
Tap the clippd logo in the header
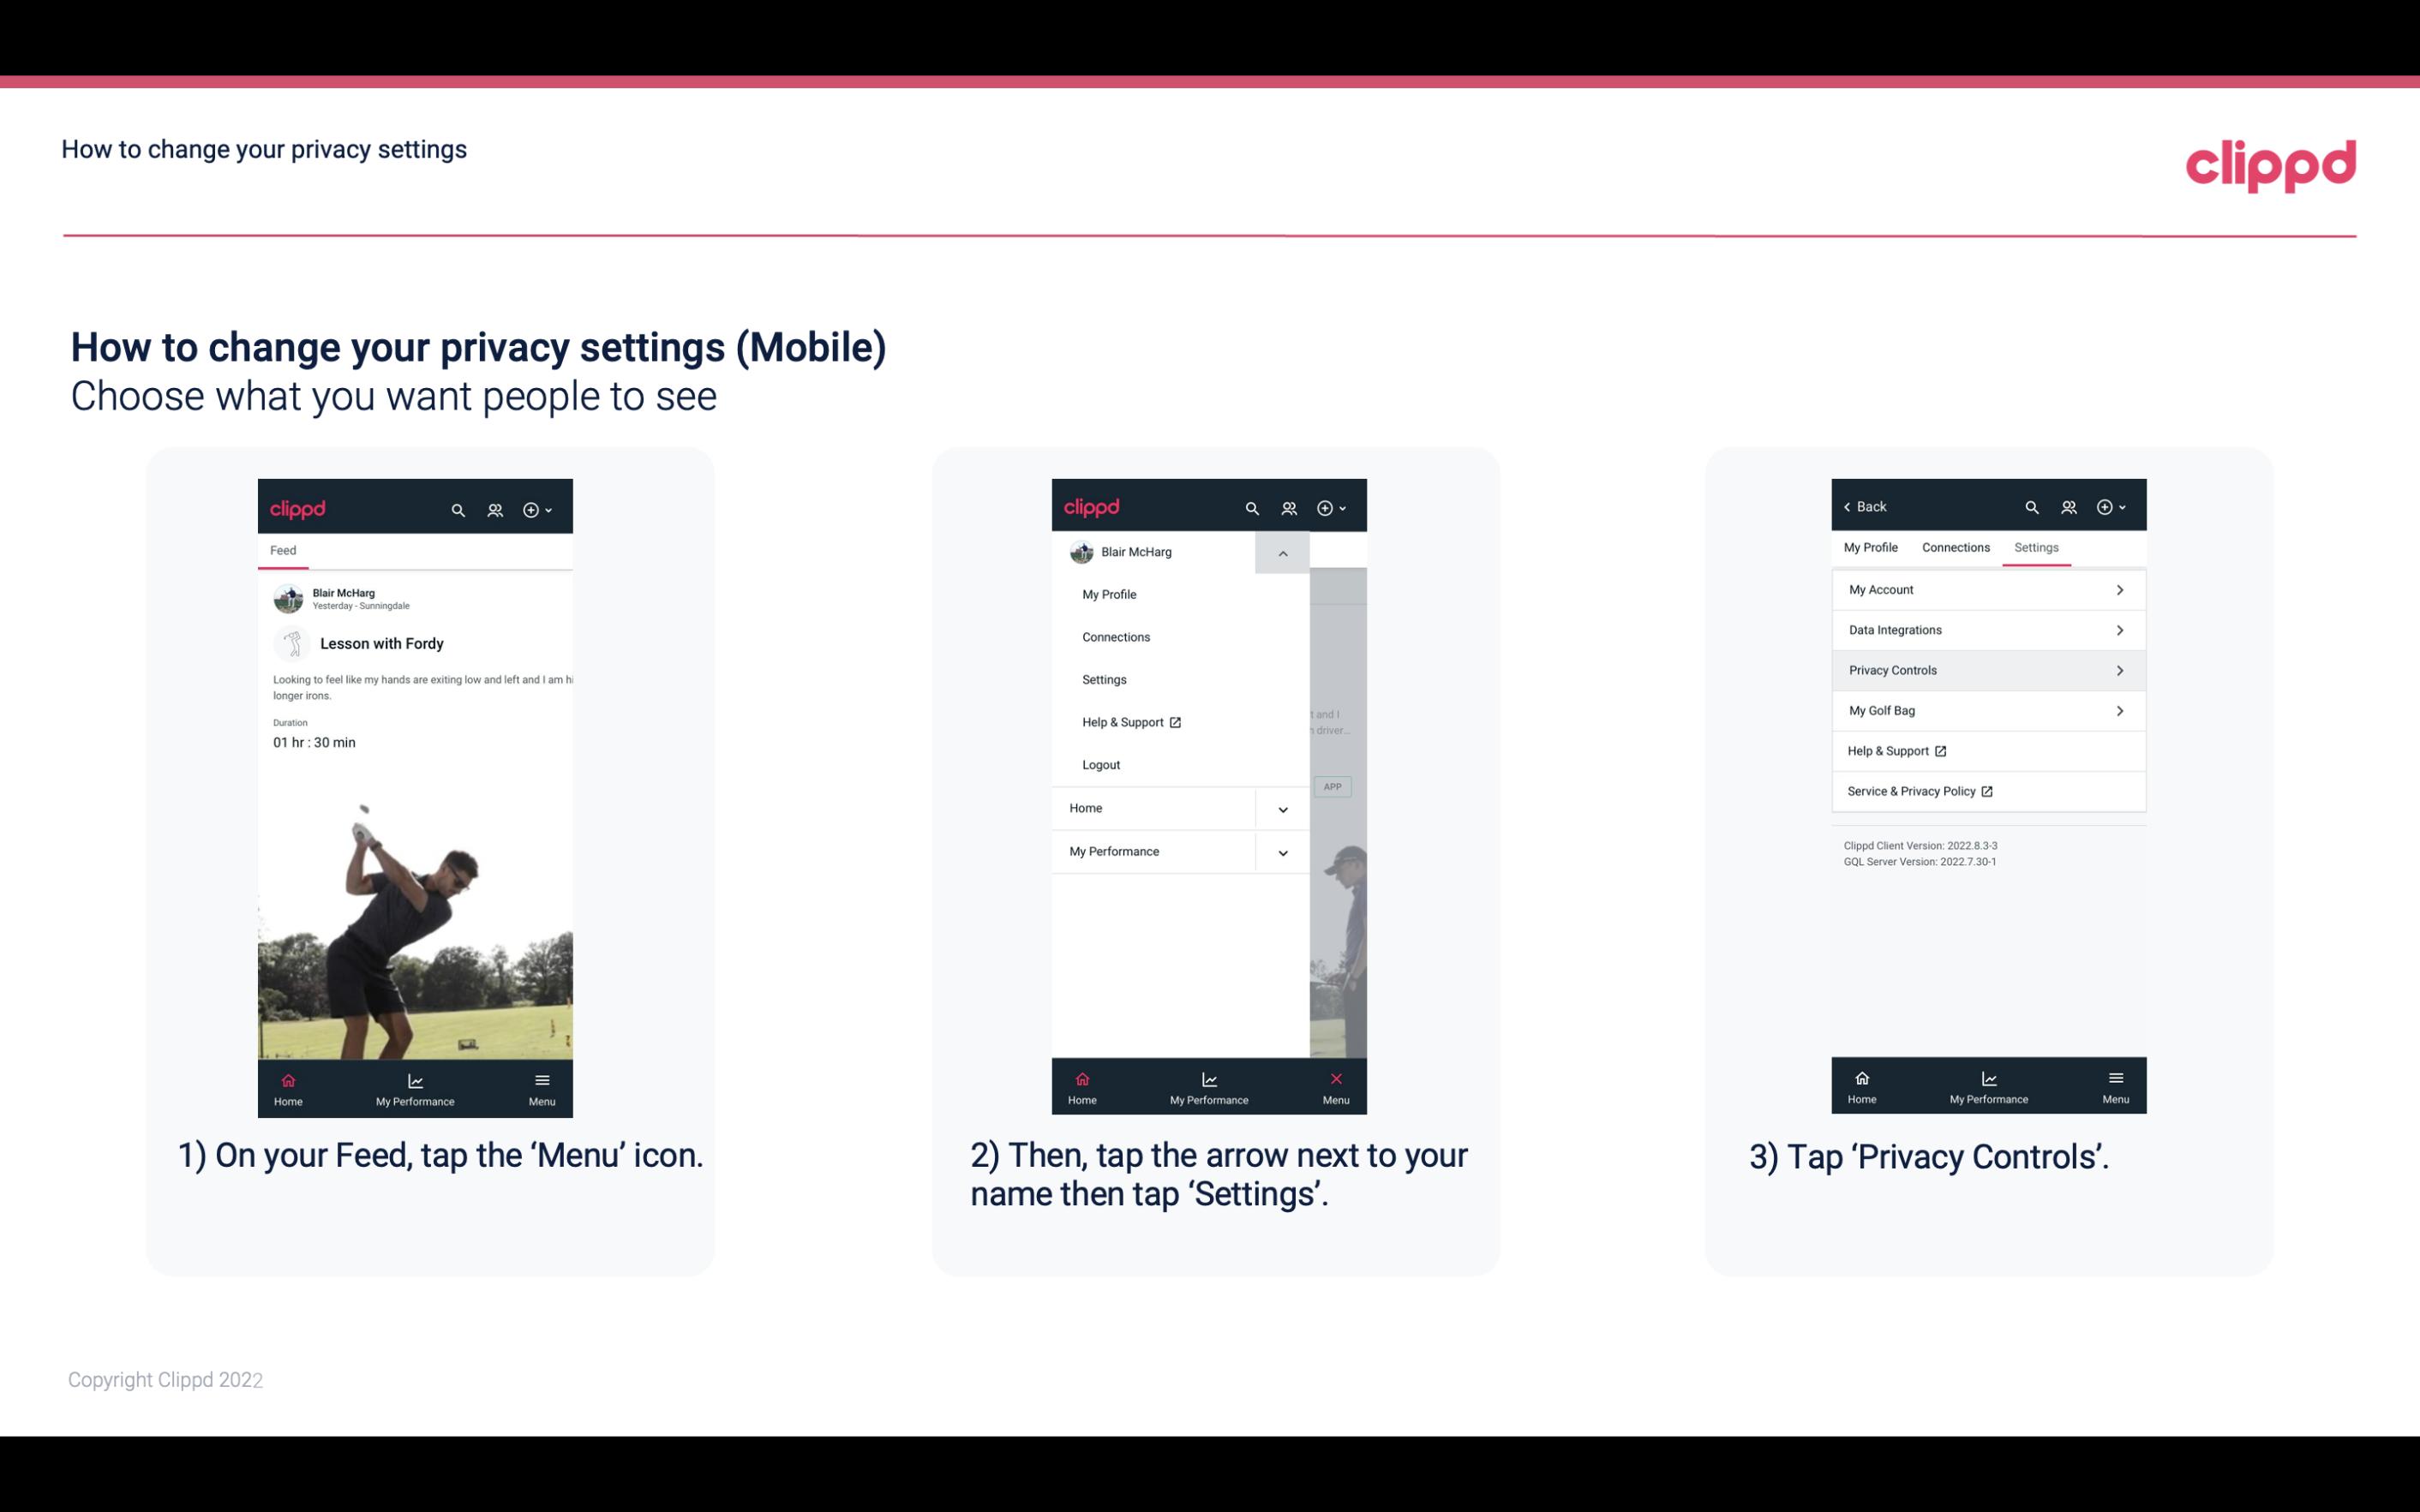2270,164
